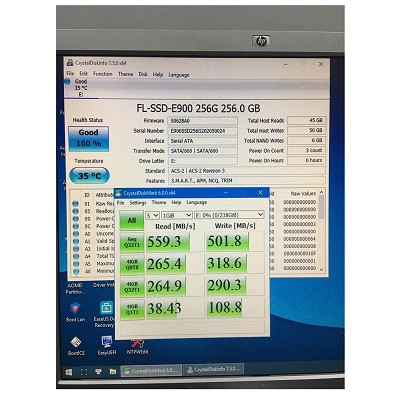The width and height of the screenshot is (400, 400).
Task: Run the Seq Q32T1 benchmark
Action: click(132, 242)
